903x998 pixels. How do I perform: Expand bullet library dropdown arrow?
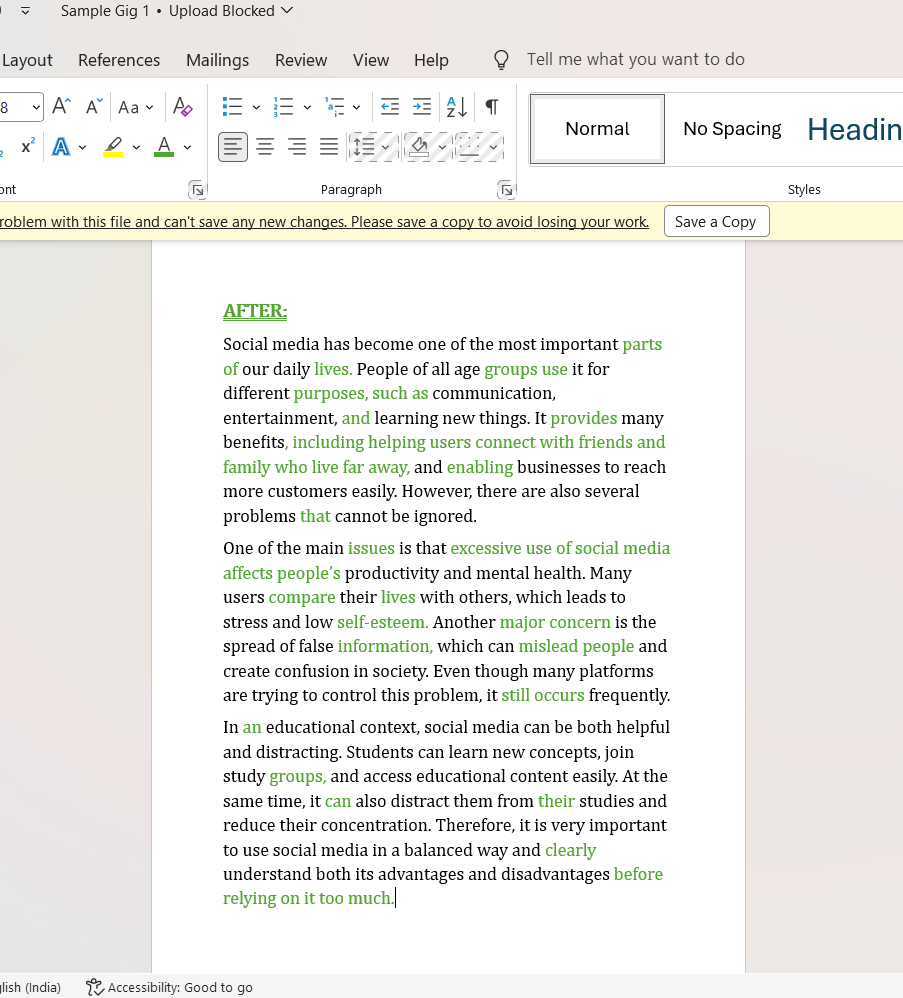[256, 108]
